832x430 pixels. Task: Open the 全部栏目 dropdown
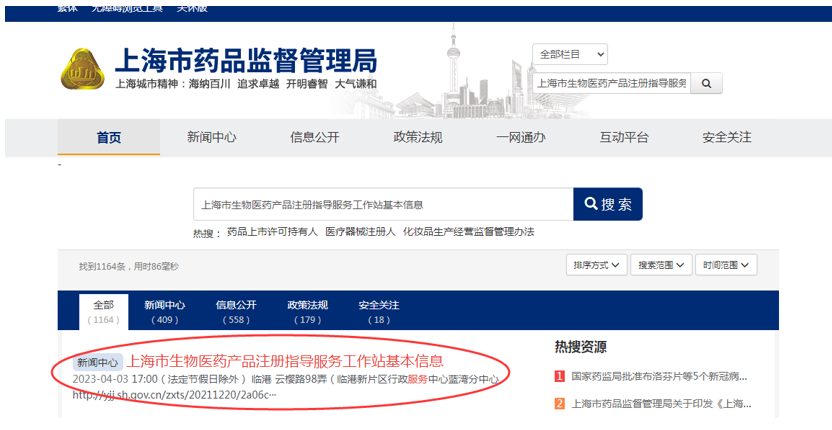point(571,54)
